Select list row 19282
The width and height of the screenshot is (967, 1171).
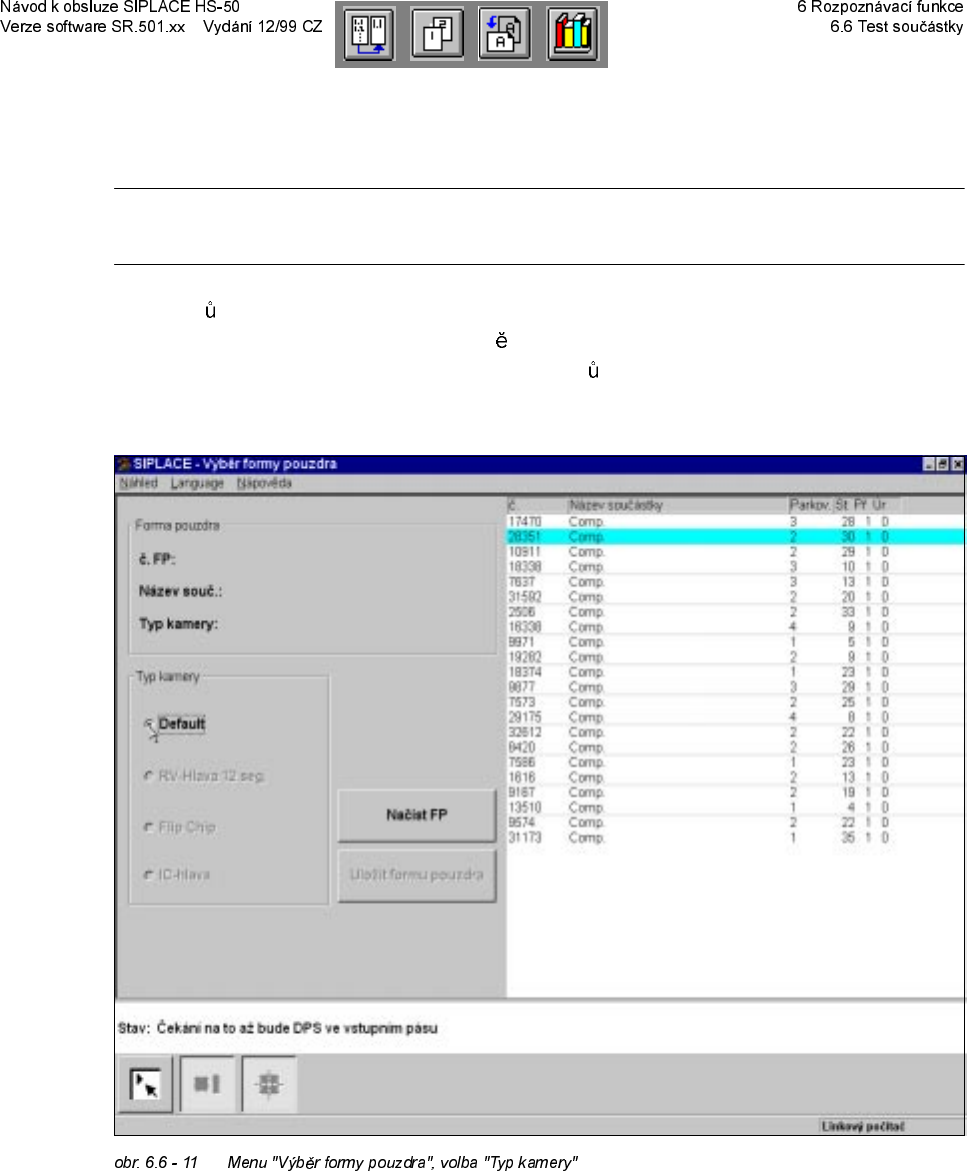[x=735, y=657]
